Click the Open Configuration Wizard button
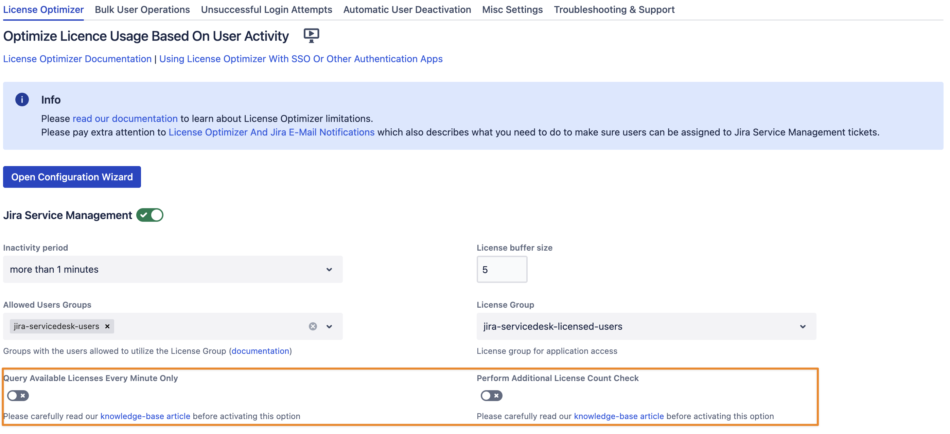Screen dimensions: 950x434 72,177
